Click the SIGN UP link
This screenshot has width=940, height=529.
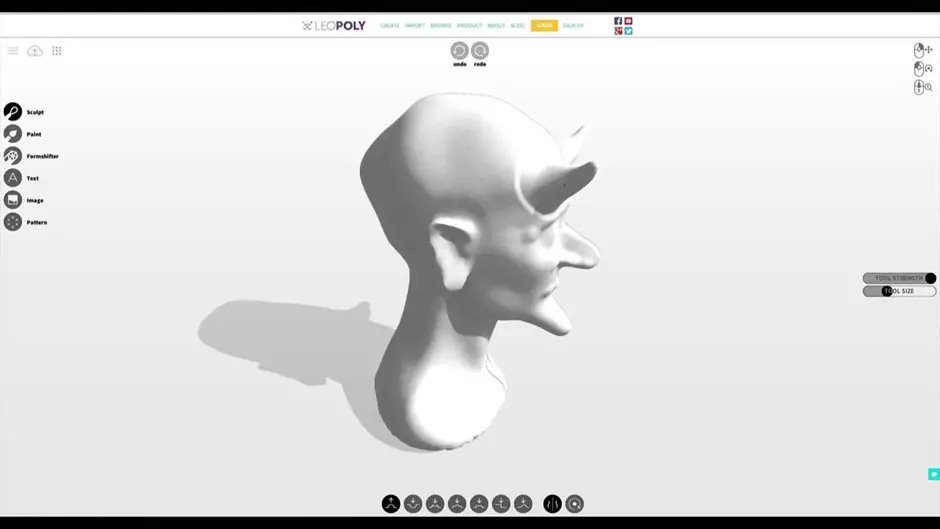pos(573,26)
